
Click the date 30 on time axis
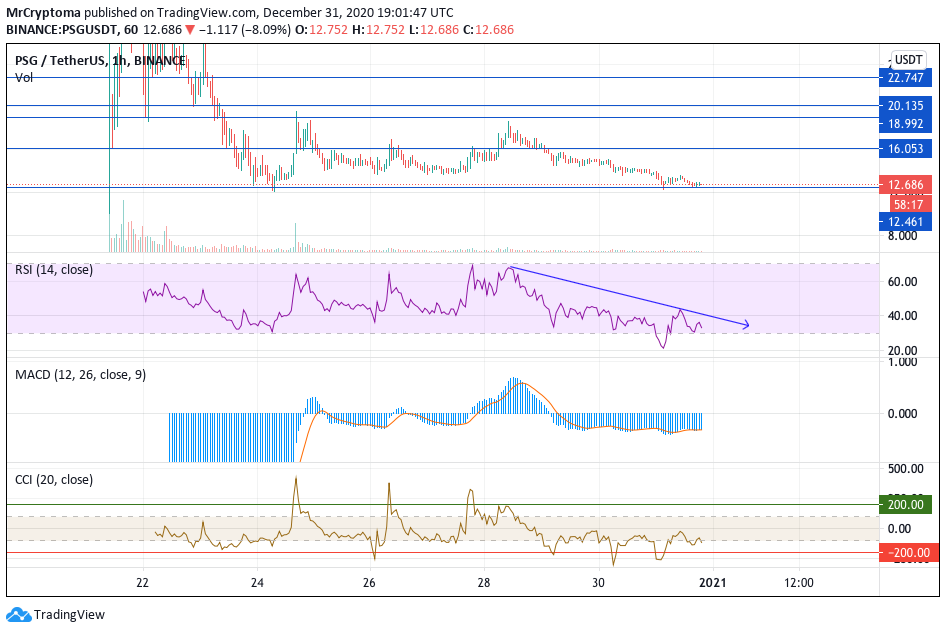598,582
